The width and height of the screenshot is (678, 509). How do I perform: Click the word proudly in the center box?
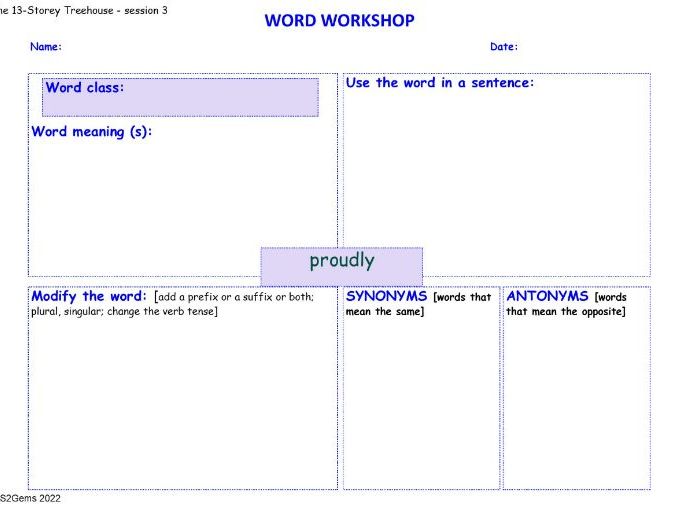341,261
